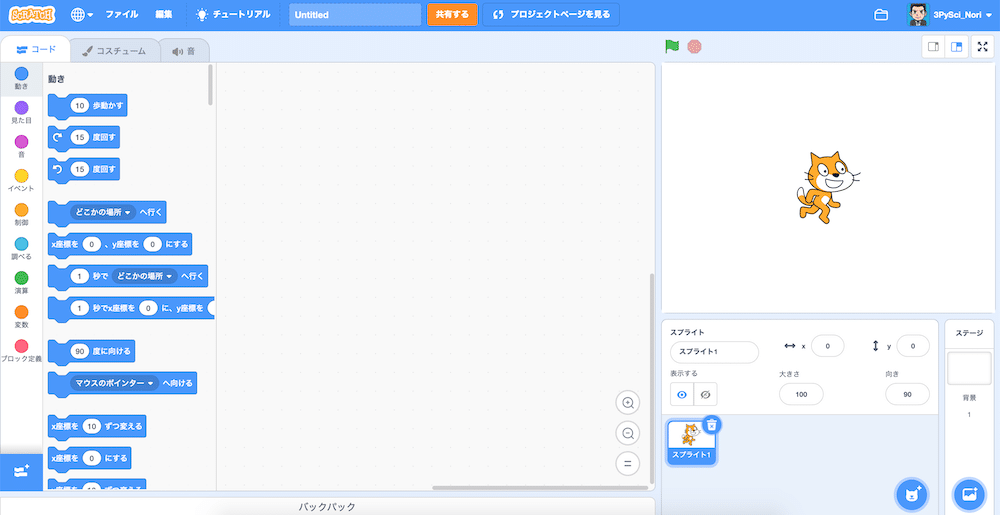The height and width of the screenshot is (515, 1000).
Task: Show the sprite with eye icon
Action: click(x=682, y=395)
